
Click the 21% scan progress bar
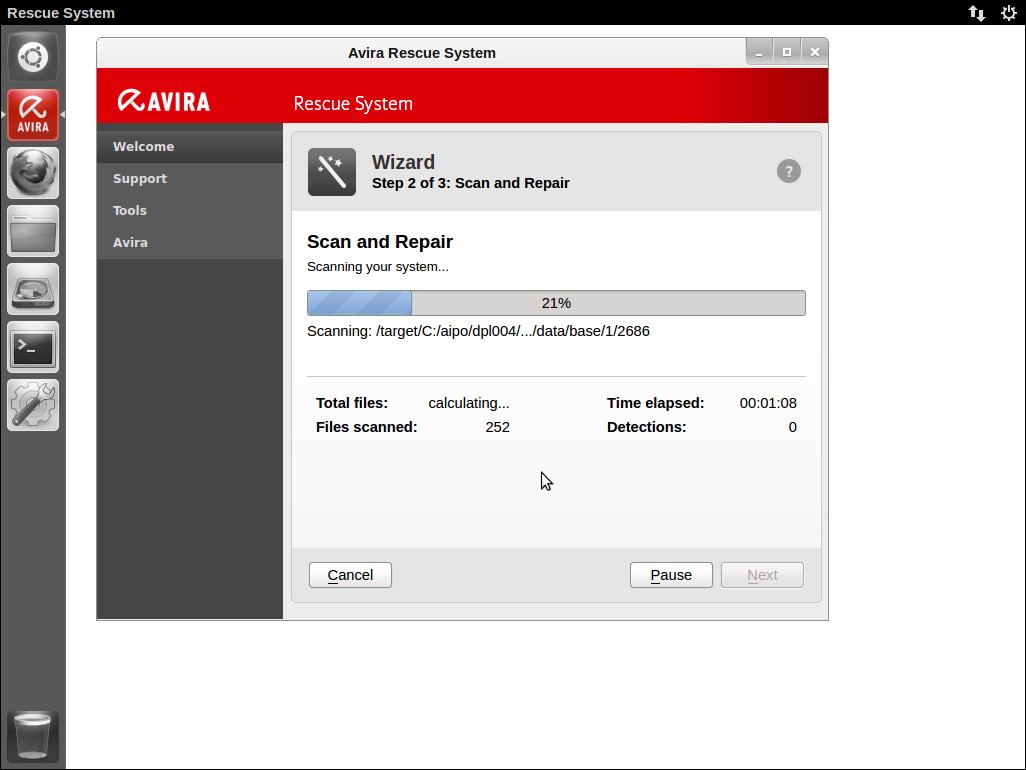[556, 303]
